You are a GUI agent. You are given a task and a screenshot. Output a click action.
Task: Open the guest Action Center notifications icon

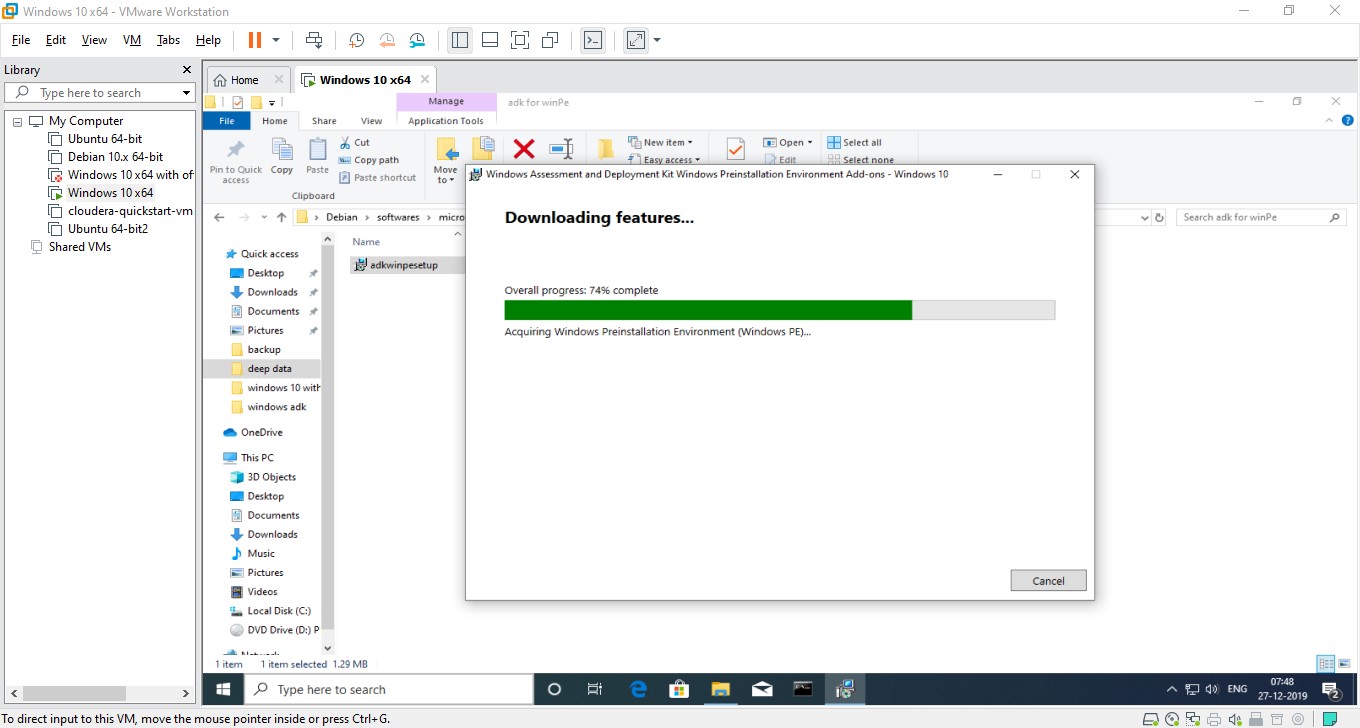(x=1331, y=689)
